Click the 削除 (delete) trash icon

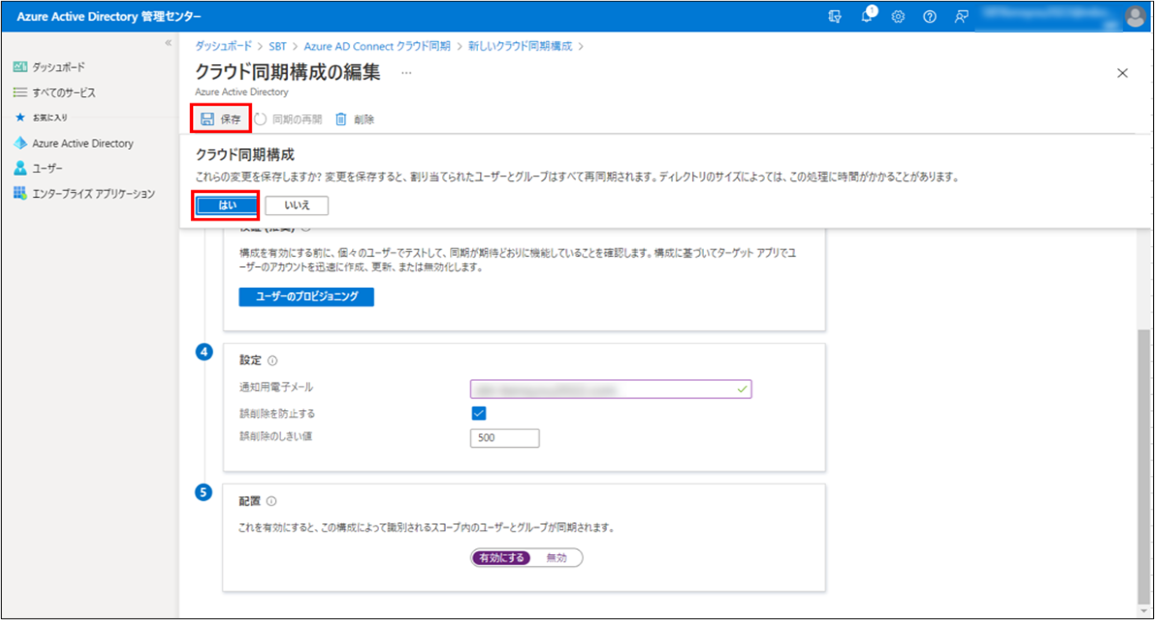point(341,119)
